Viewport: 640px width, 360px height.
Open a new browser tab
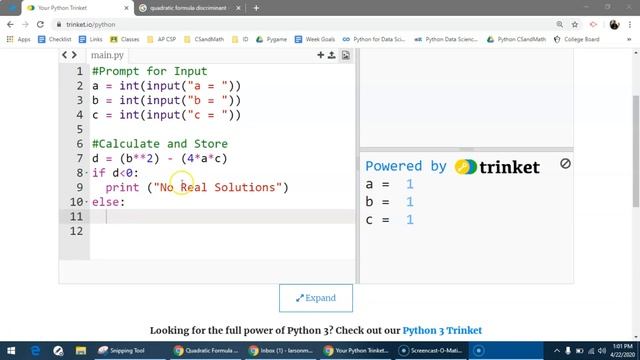pyautogui.click(x=256, y=8)
